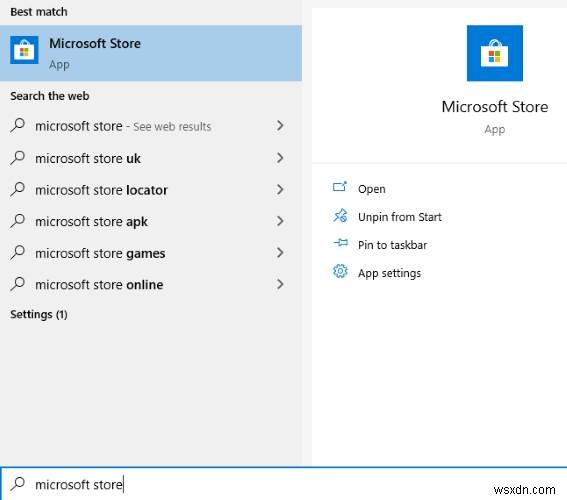567x500 pixels.
Task: Click magnifier icon beside "See web results" row
Action: pos(17,125)
